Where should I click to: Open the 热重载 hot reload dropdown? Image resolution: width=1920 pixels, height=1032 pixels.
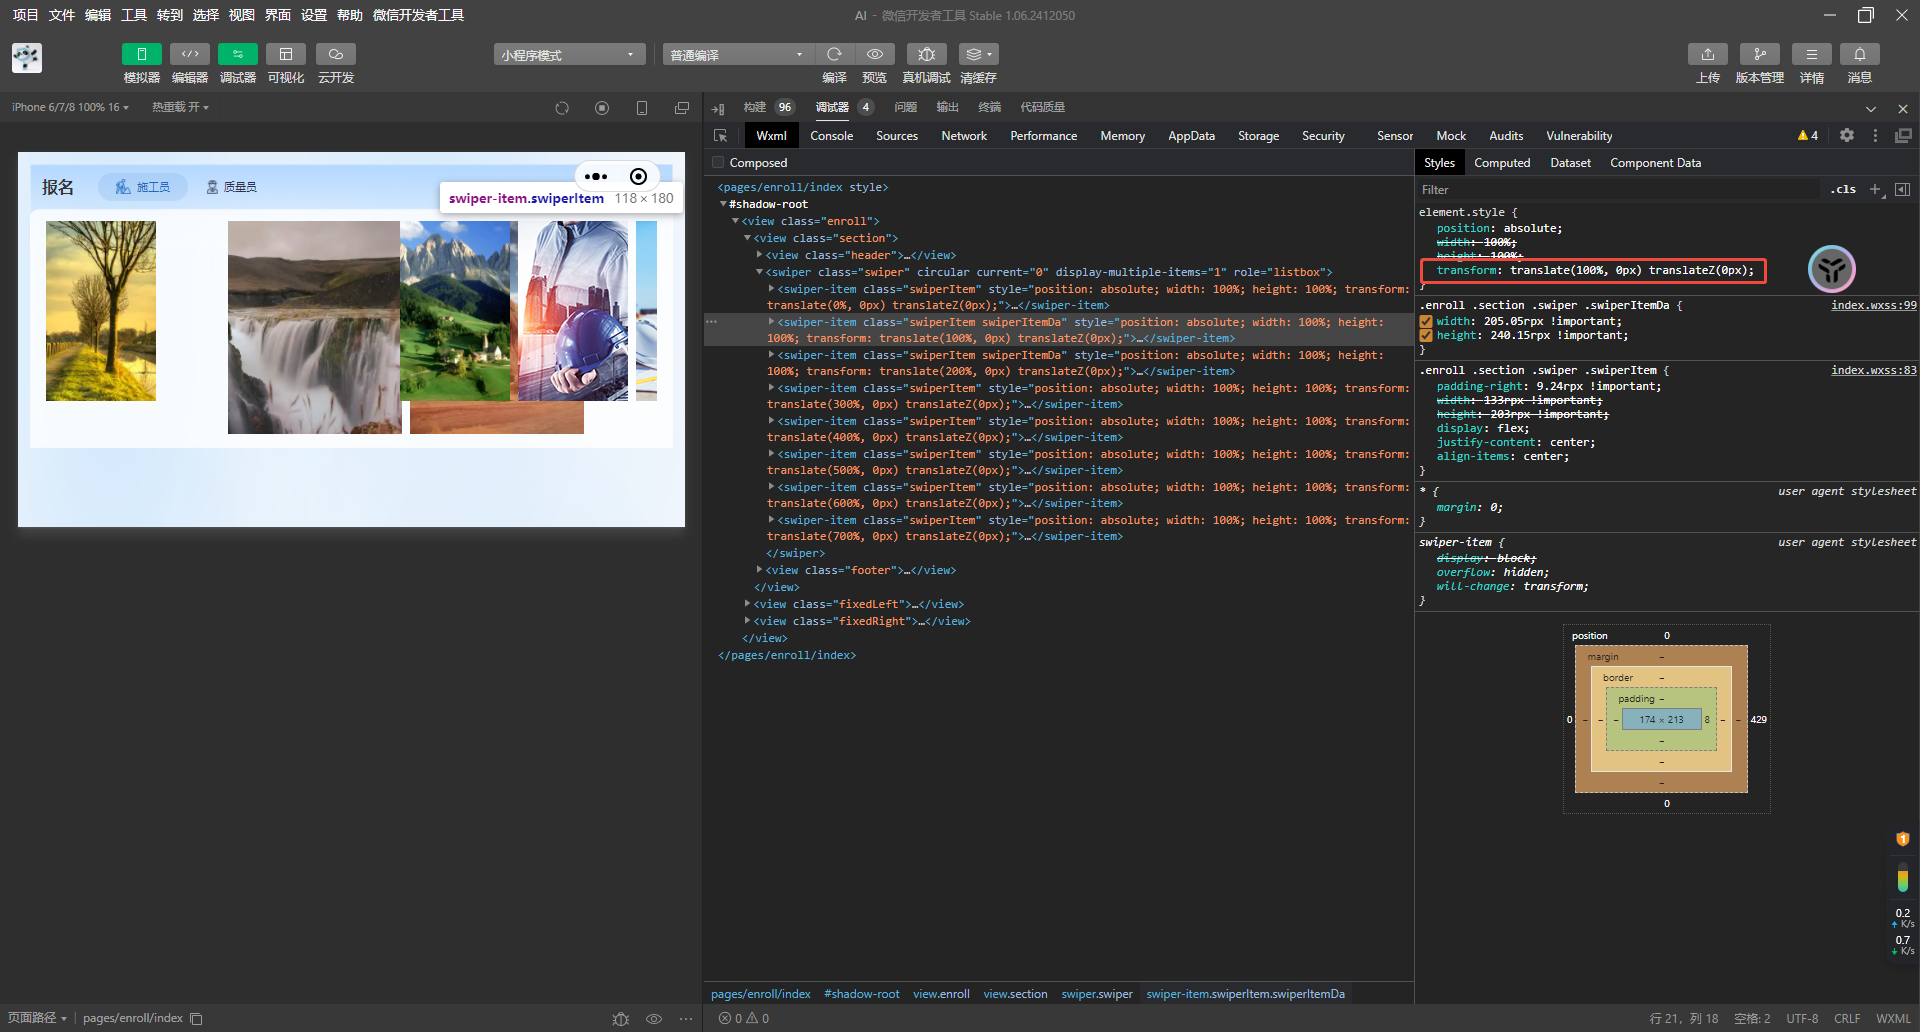tap(180, 107)
